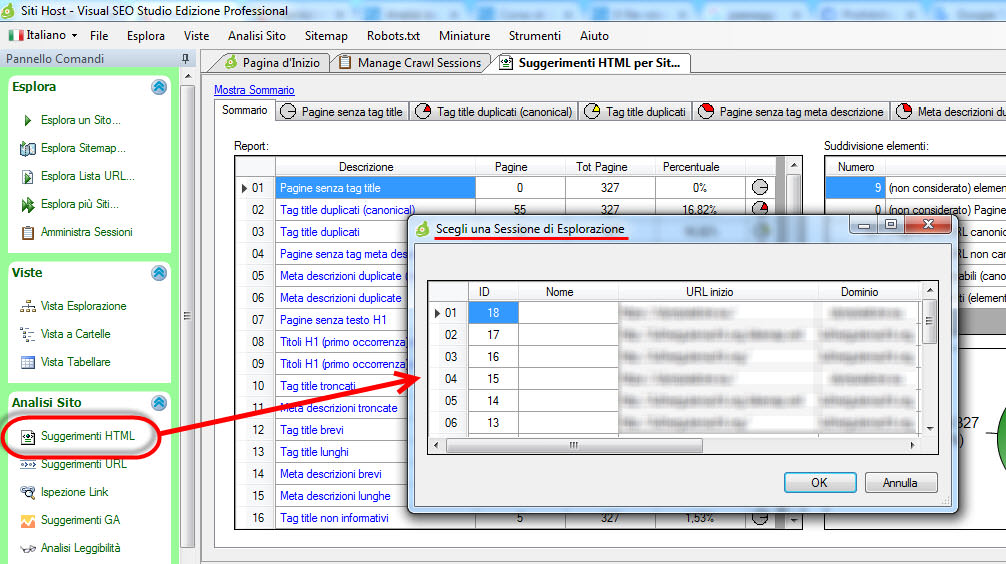Collapse the Viste panel section
The height and width of the screenshot is (564, 1006).
159,273
